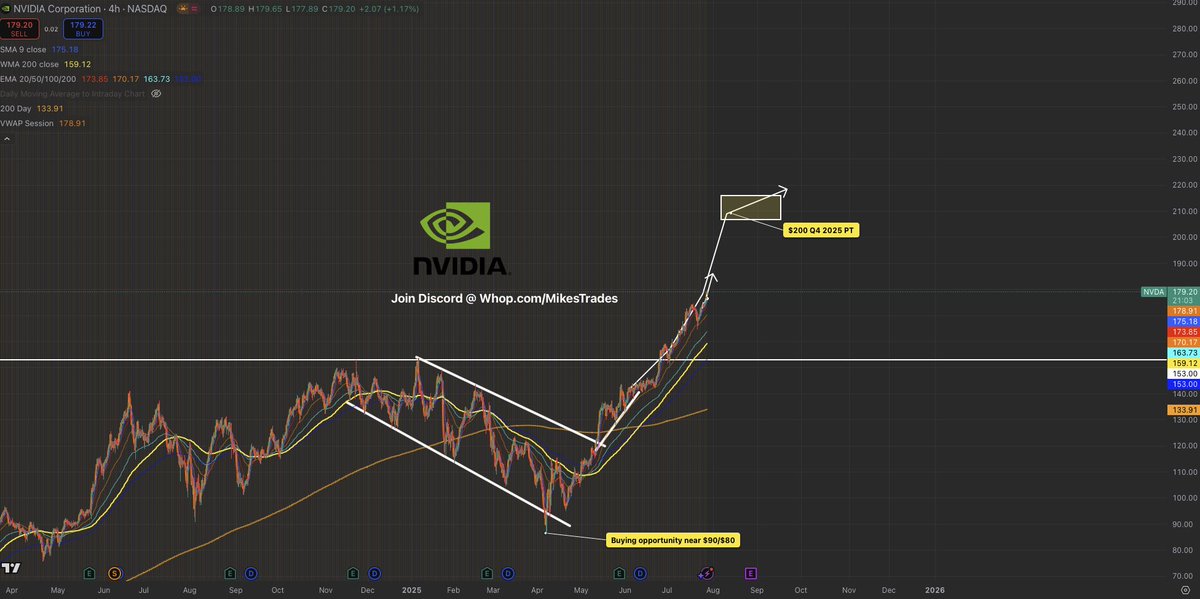Click the earnings E marker in late August 2024
The height and width of the screenshot is (599, 1200).
click(229, 573)
